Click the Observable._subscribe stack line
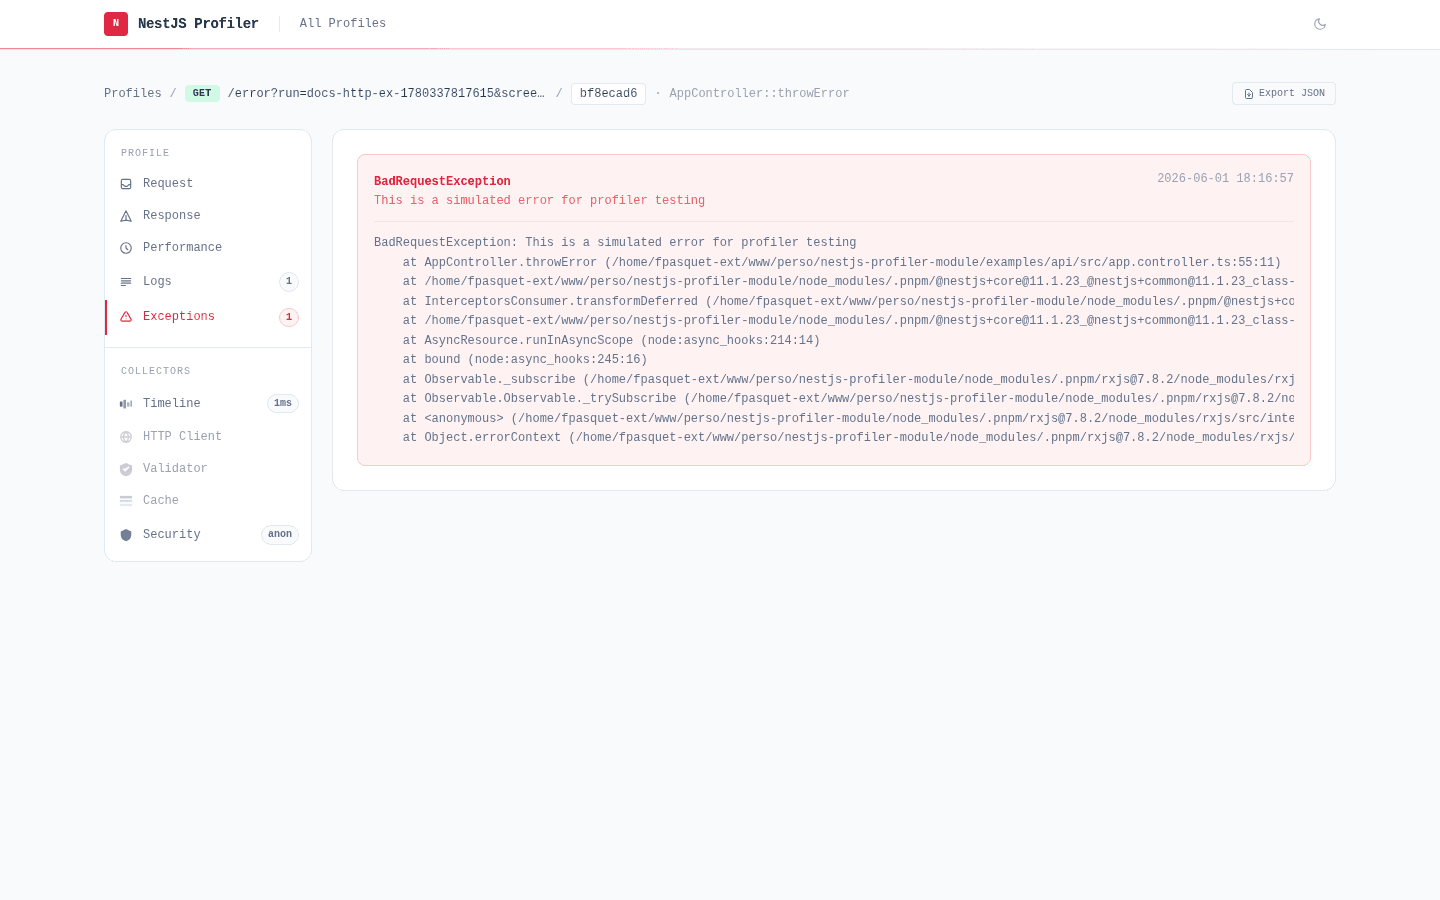Image resolution: width=1440 pixels, height=900 pixels. coord(848,379)
